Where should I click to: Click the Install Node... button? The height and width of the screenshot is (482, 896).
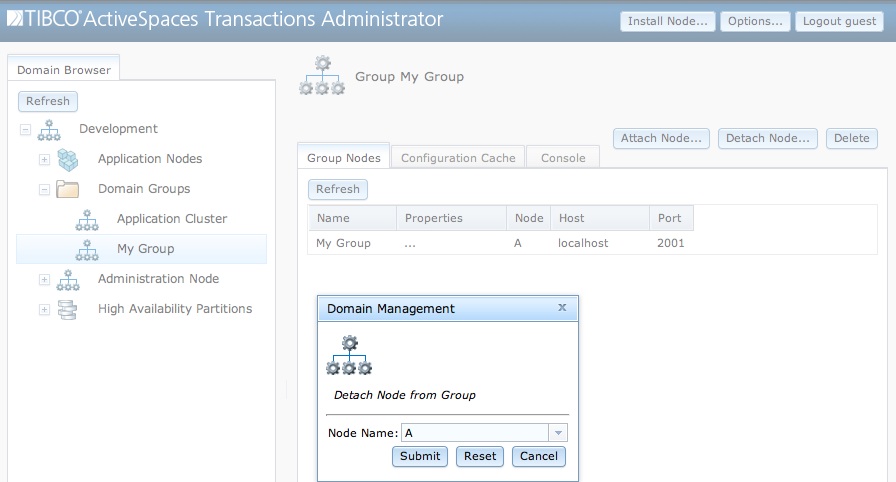pos(667,21)
